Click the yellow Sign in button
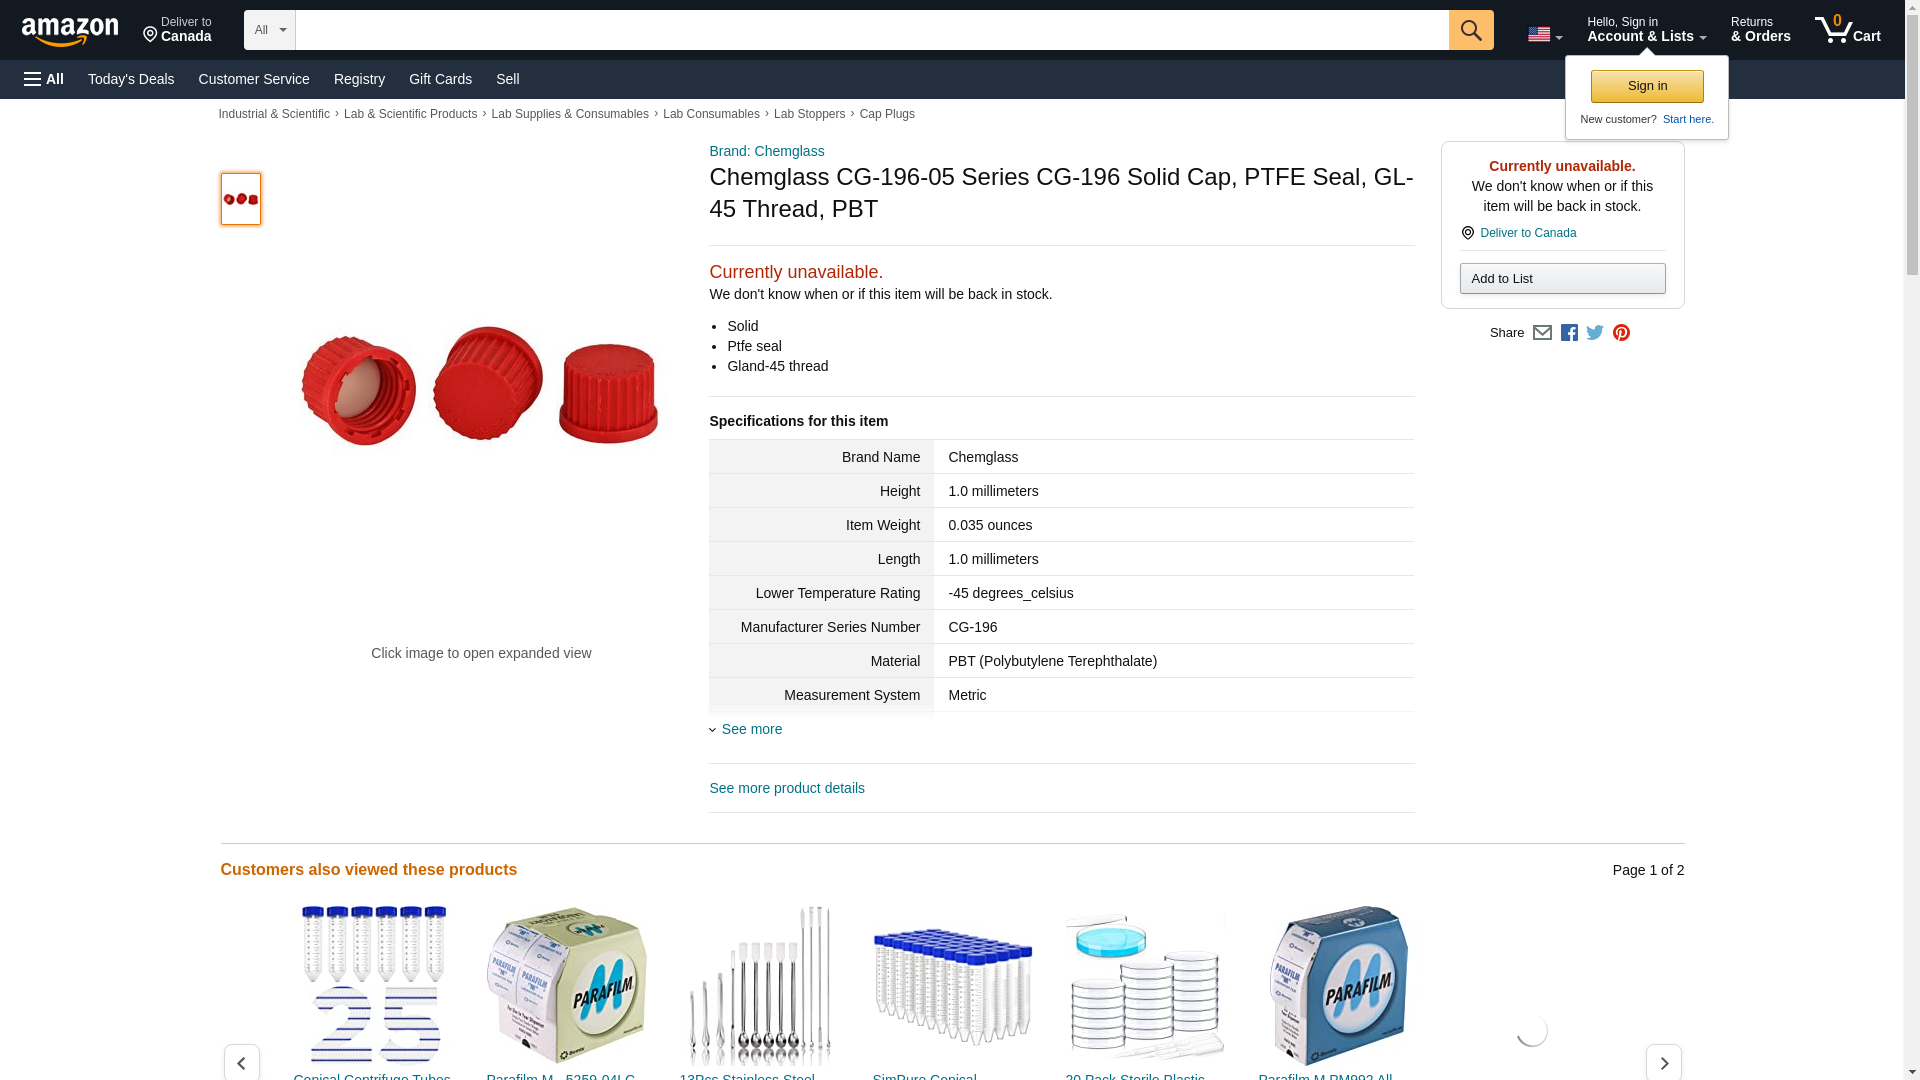This screenshot has height=1080, width=1920. 1647,86
